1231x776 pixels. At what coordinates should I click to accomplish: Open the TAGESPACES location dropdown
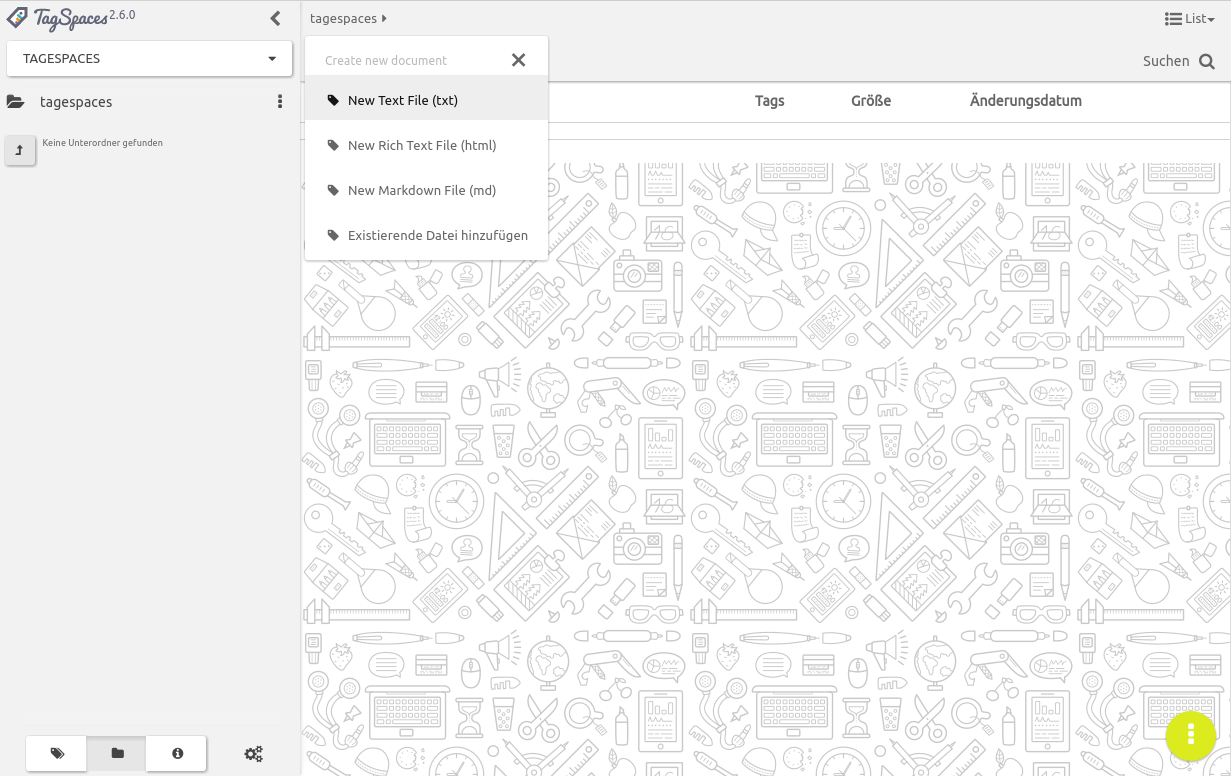149,58
